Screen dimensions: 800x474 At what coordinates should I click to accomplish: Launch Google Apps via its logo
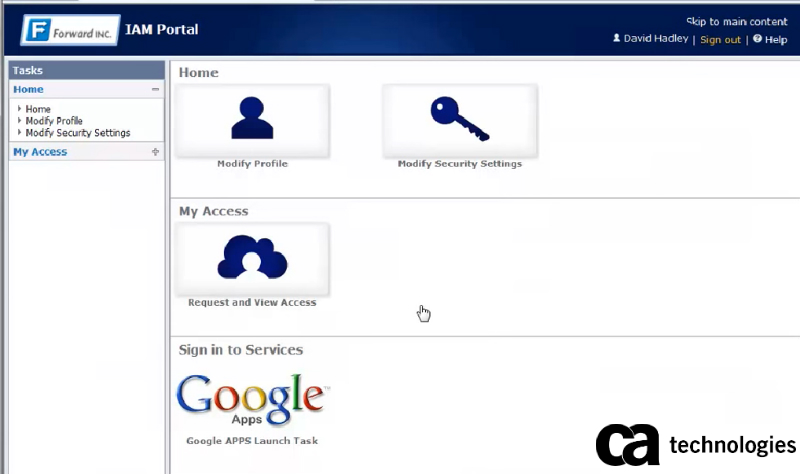click(x=252, y=399)
